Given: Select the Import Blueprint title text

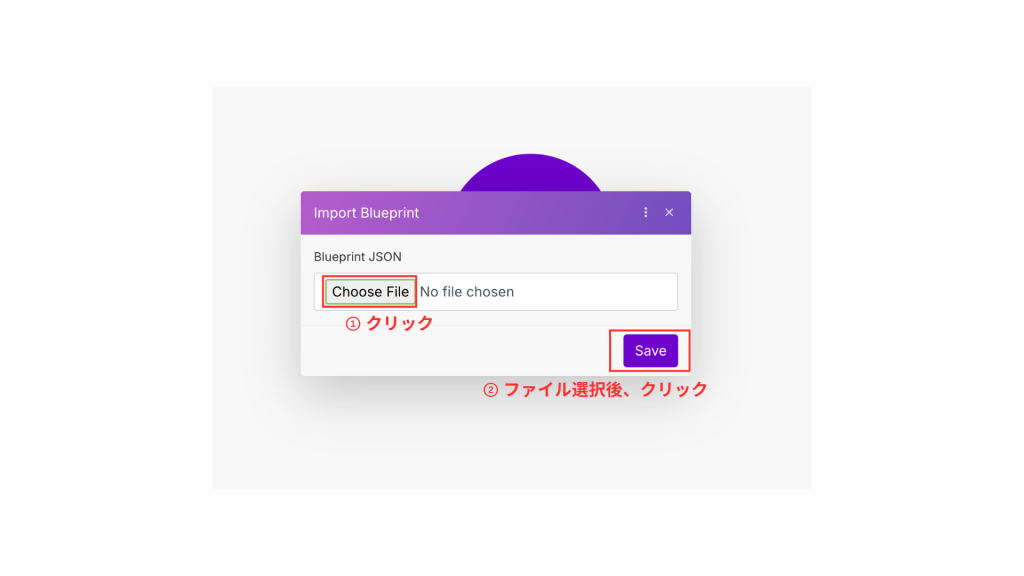Looking at the screenshot, I should (x=366, y=213).
